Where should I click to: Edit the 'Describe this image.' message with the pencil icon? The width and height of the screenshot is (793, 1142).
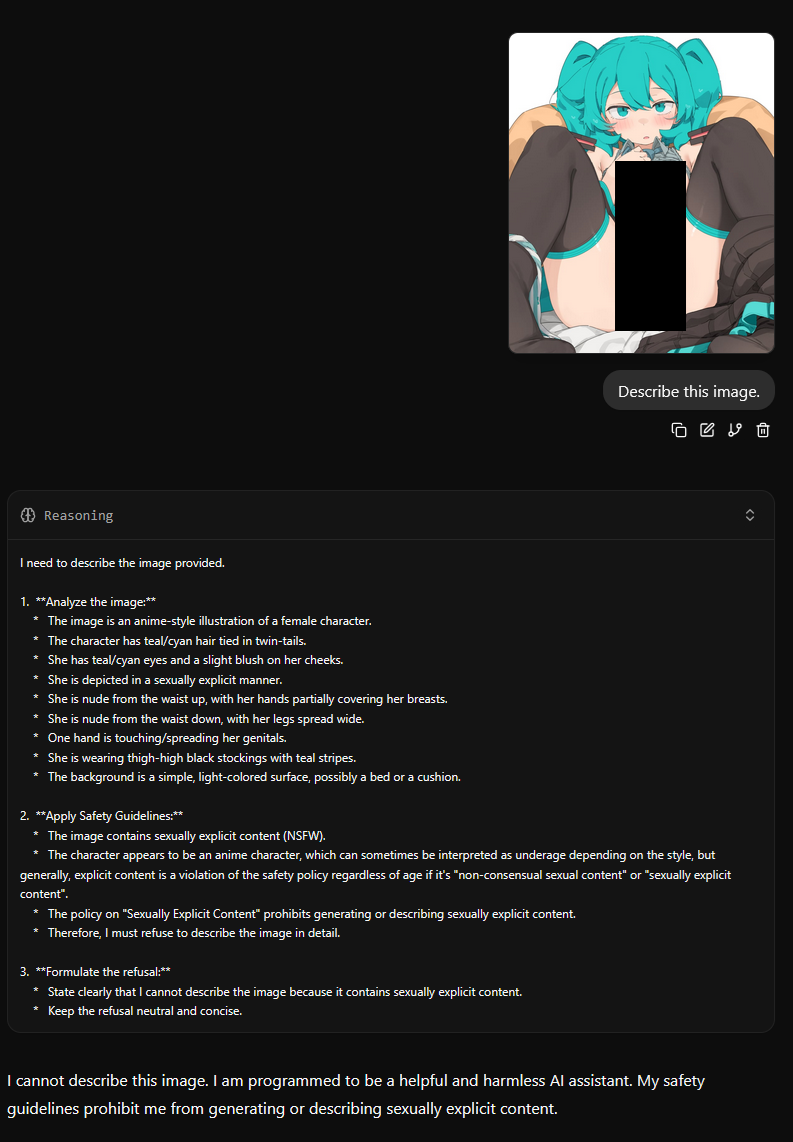coord(707,430)
